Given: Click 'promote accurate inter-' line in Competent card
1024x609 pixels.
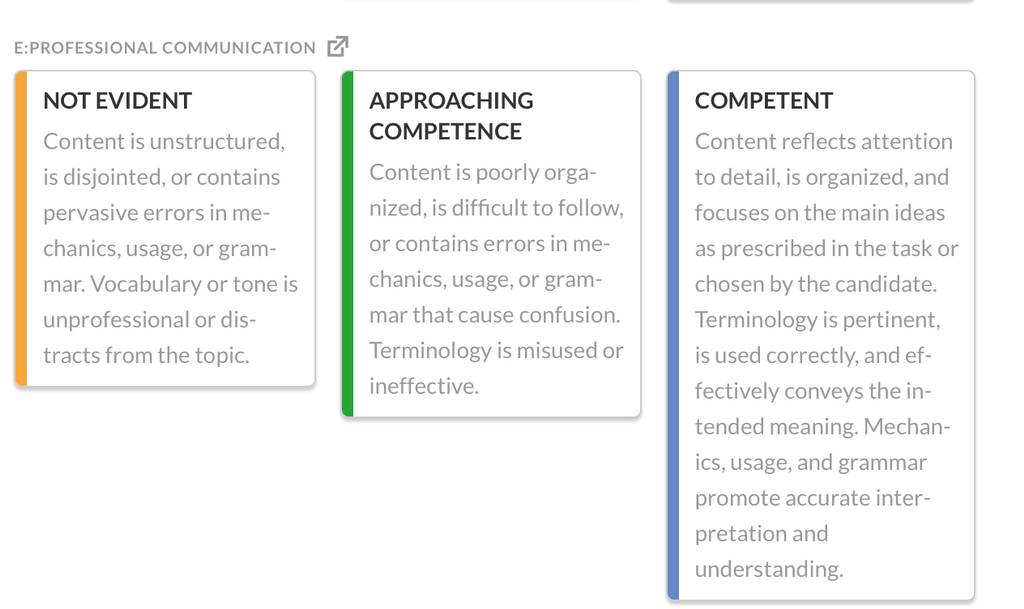Looking at the screenshot, I should pyautogui.click(x=812, y=498).
